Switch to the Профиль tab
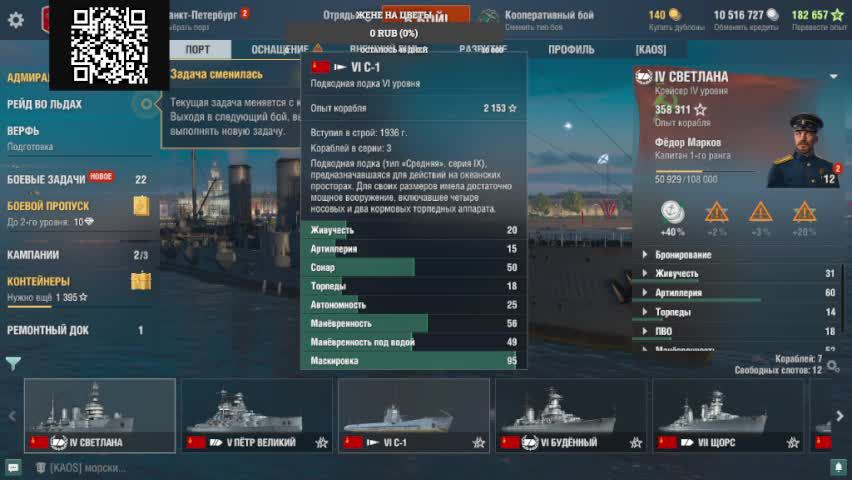 [x=571, y=49]
